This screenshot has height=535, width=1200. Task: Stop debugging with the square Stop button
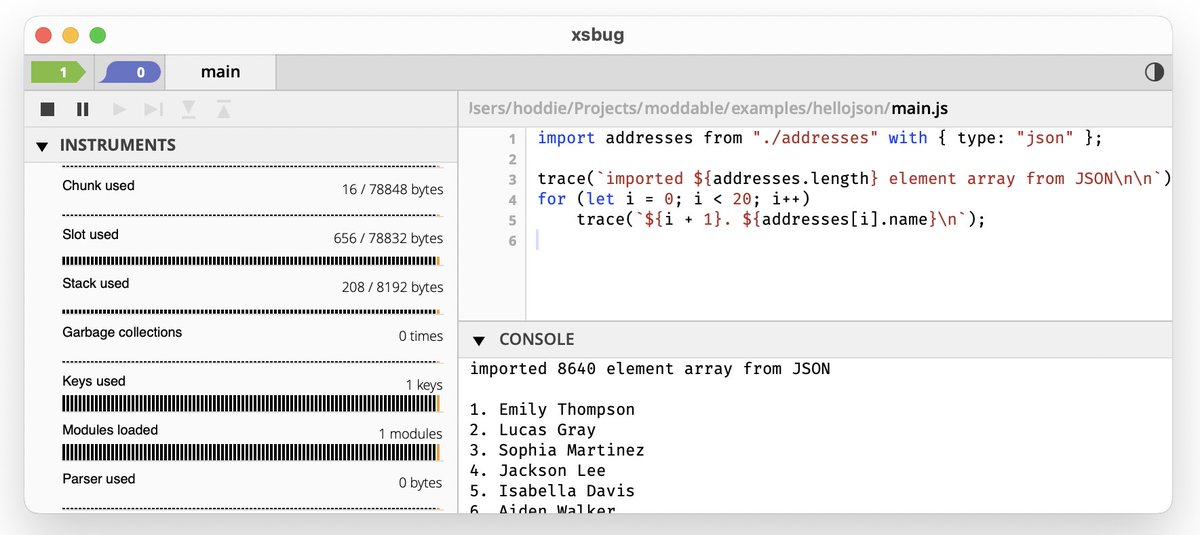[47, 109]
